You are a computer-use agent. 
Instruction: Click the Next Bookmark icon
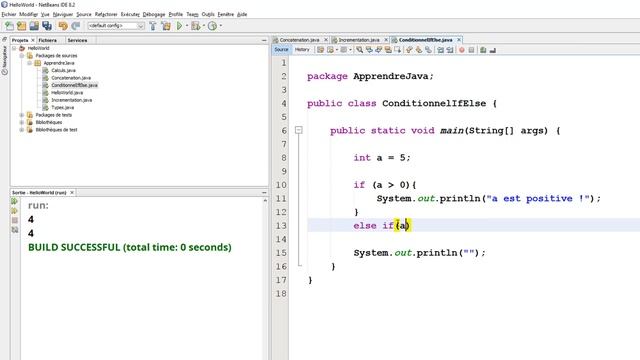pyautogui.click(x=419, y=50)
